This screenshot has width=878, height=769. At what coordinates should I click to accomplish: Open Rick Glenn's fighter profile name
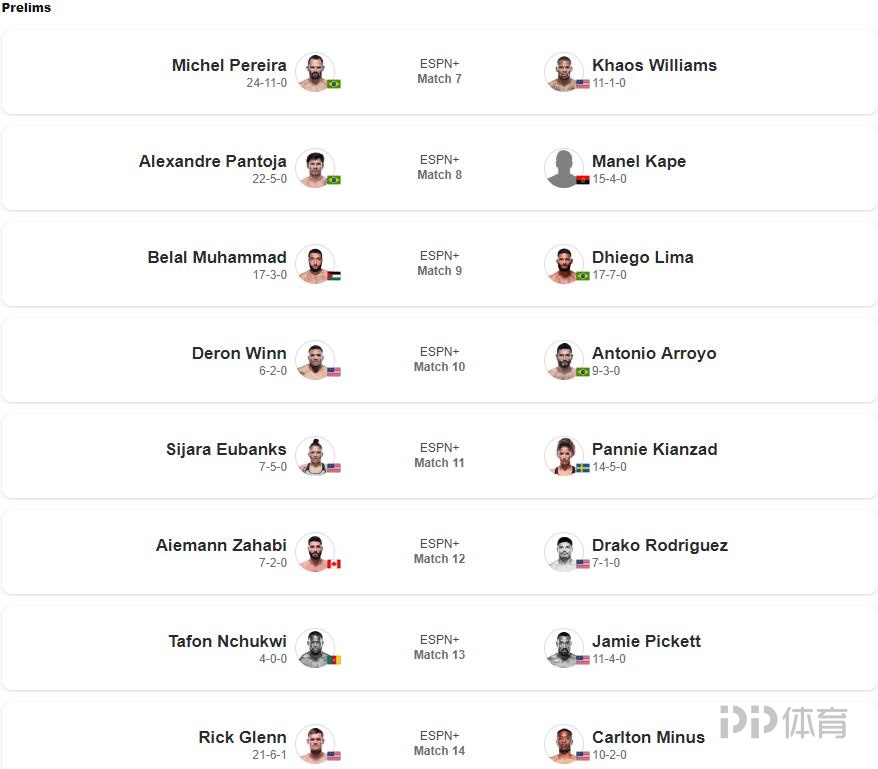242,737
